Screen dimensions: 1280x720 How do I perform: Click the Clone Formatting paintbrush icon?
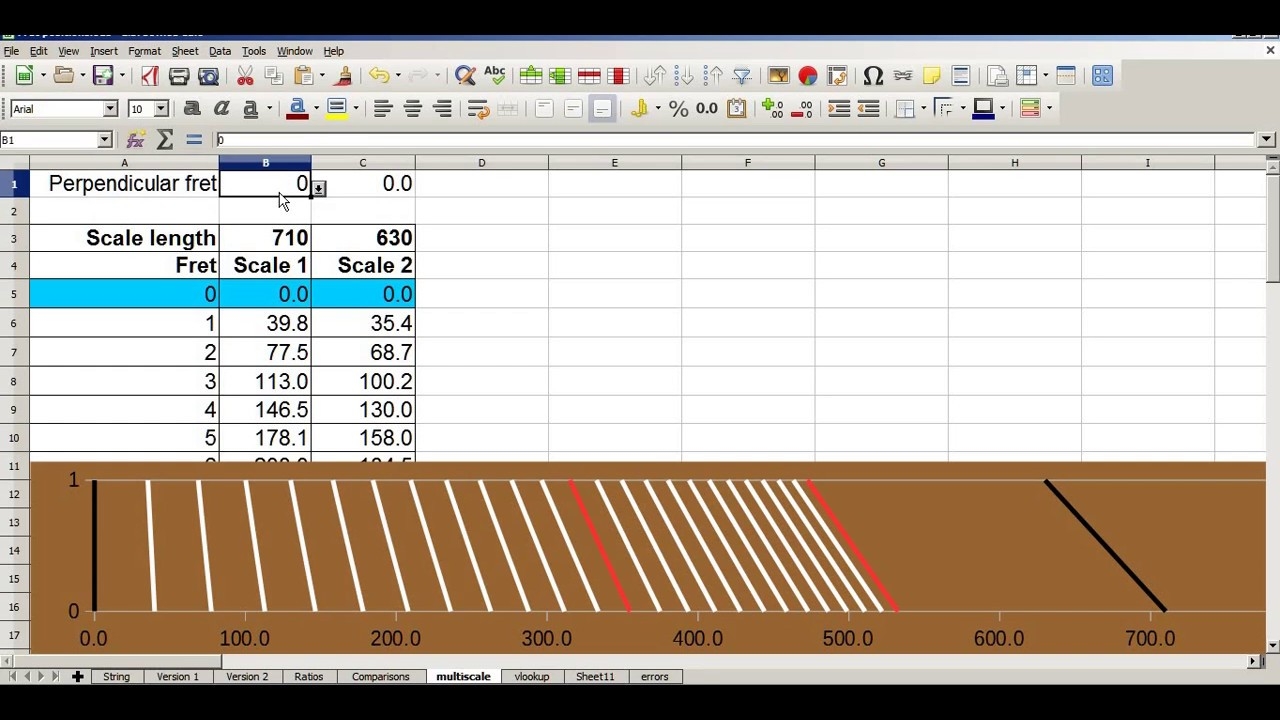click(x=343, y=76)
